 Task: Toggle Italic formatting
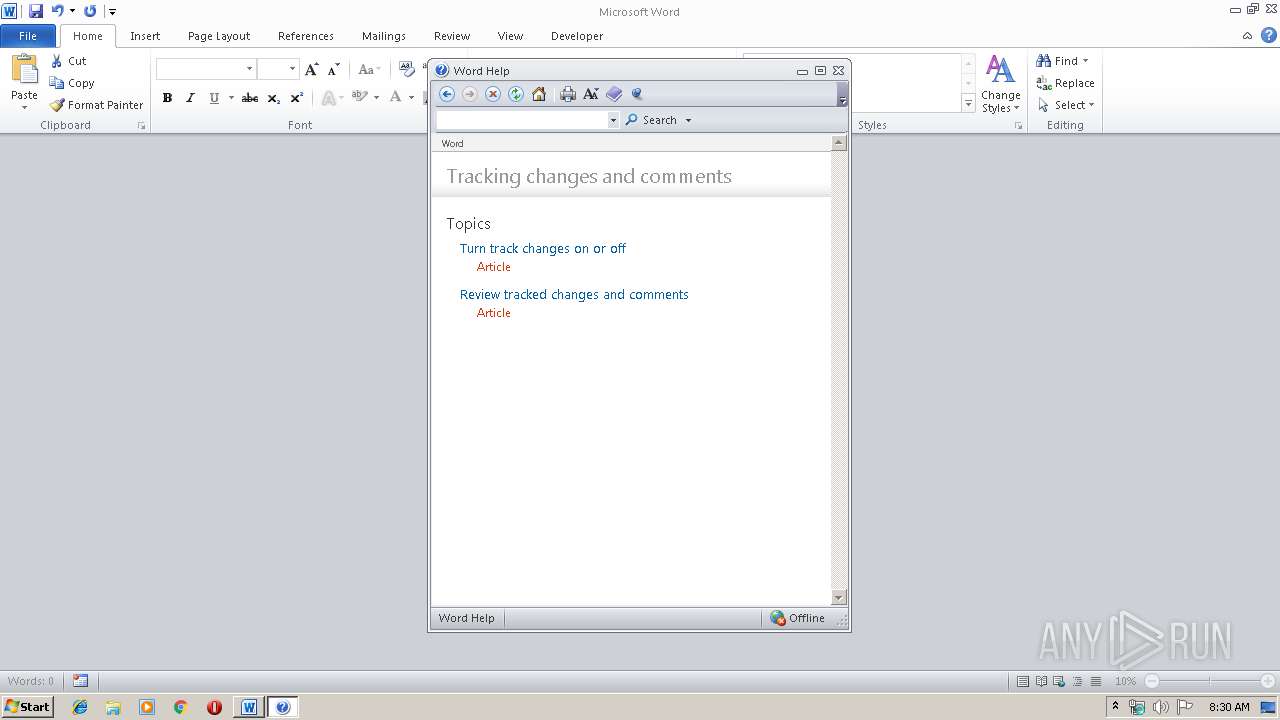click(x=190, y=98)
